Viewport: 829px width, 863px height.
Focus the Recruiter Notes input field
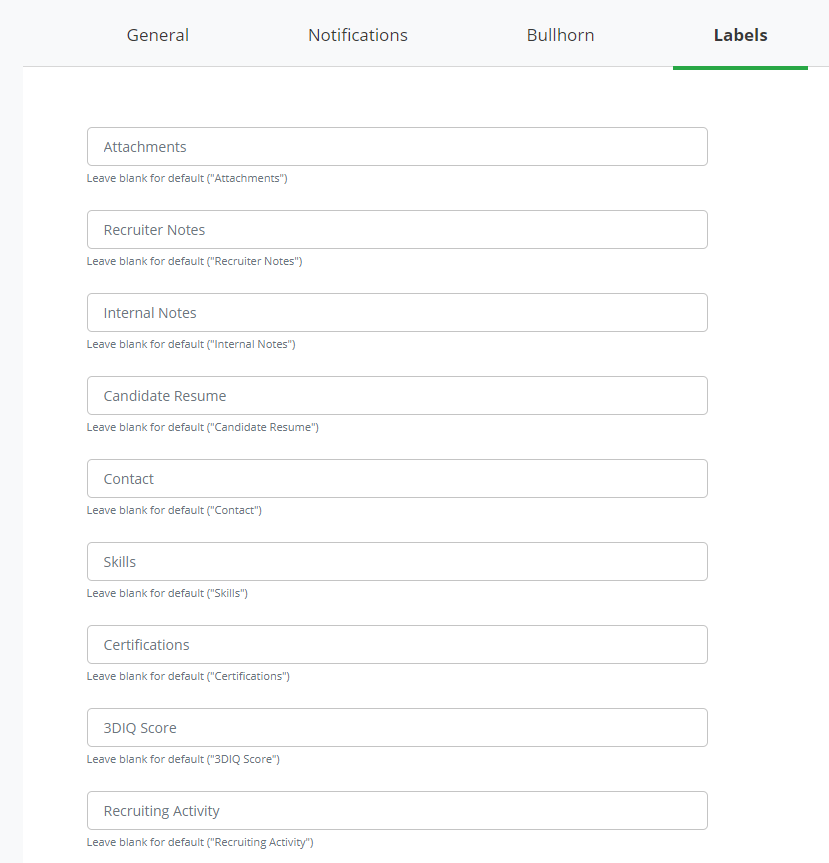pos(397,230)
